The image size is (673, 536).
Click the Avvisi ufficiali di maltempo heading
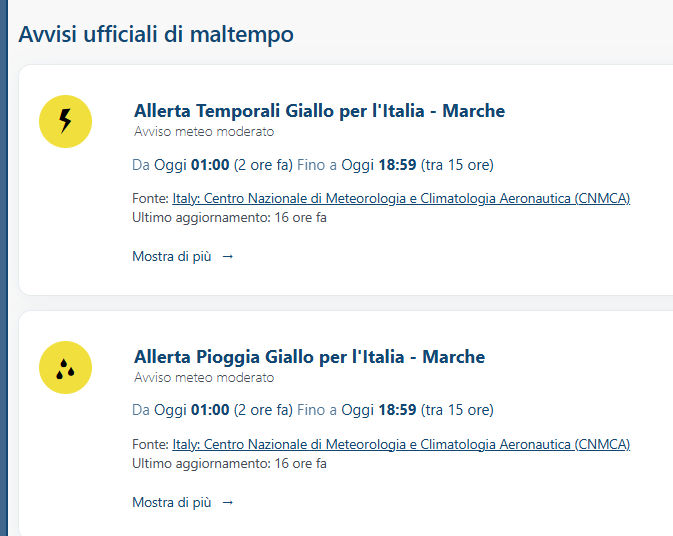tap(156, 34)
